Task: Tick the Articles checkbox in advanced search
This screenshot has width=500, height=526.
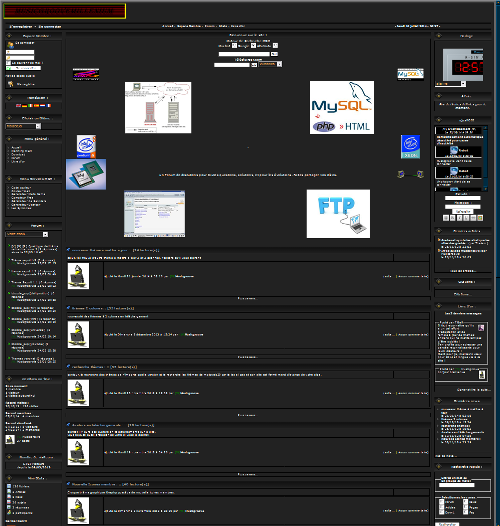Action: (x=442, y=507)
